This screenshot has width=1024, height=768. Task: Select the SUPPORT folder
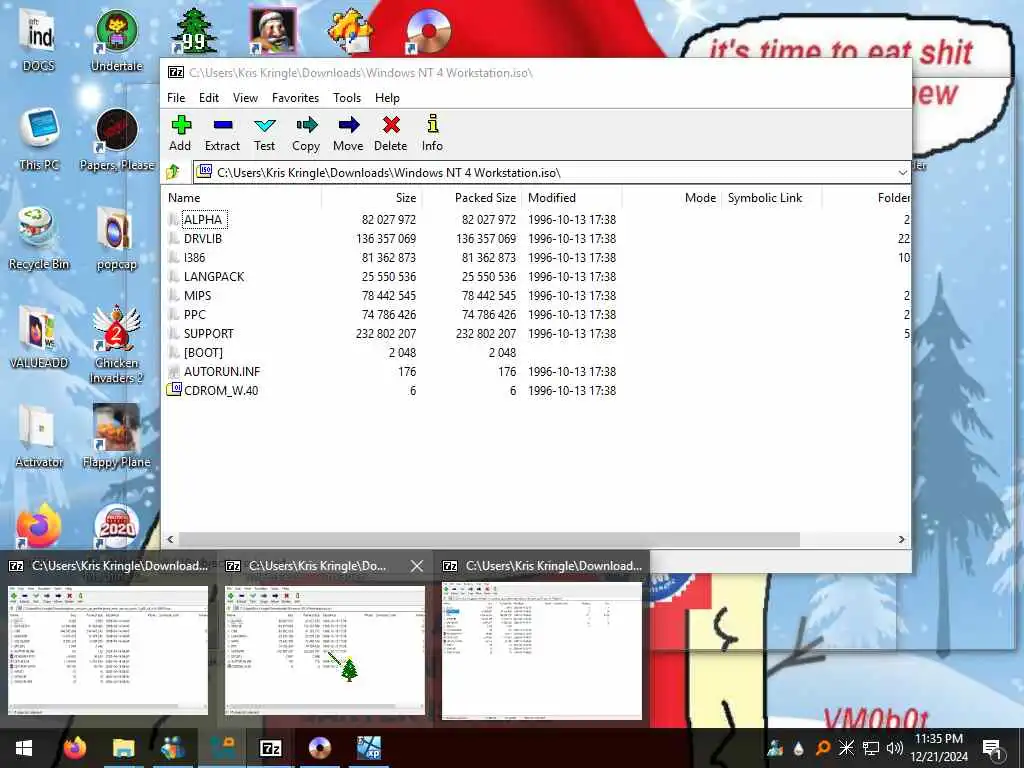208,333
